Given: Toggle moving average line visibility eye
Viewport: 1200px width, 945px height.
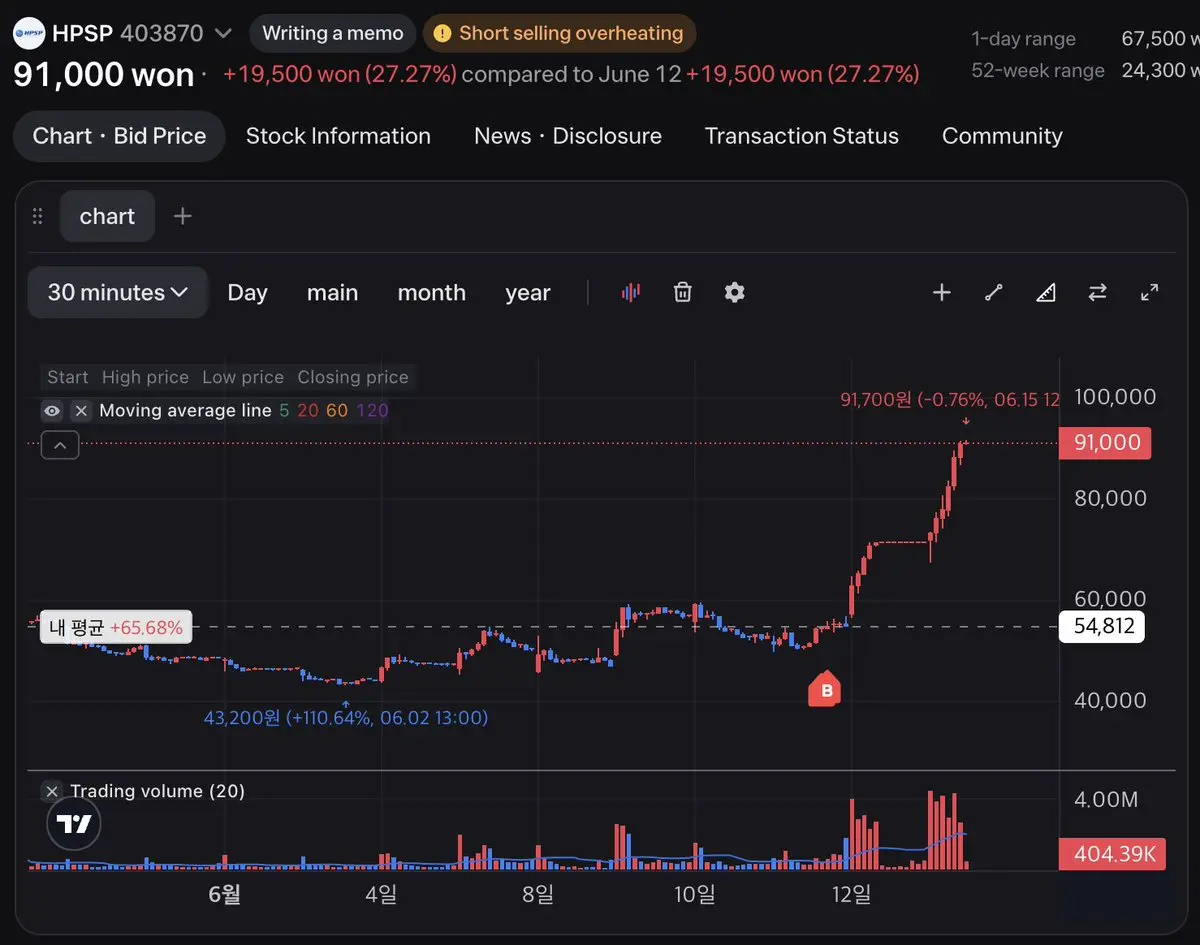Looking at the screenshot, I should 52,410.
